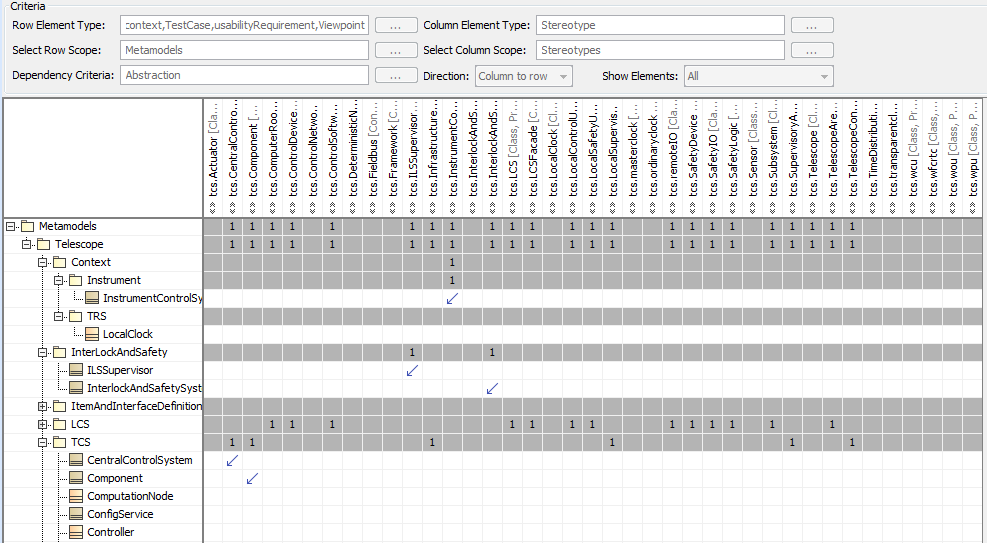Select the tcs.Actuator column header

click(x=213, y=158)
